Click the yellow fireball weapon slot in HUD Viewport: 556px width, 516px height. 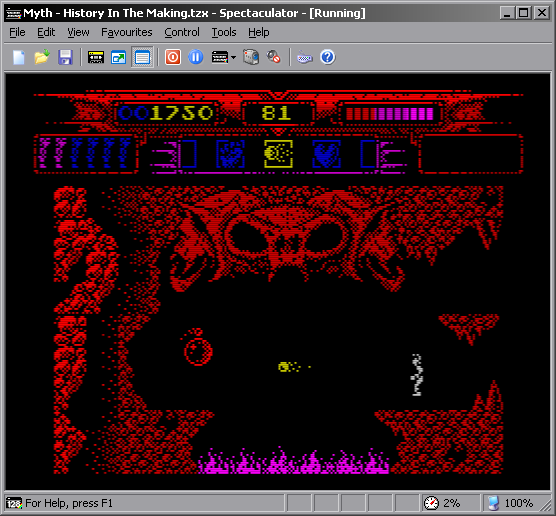(x=278, y=154)
